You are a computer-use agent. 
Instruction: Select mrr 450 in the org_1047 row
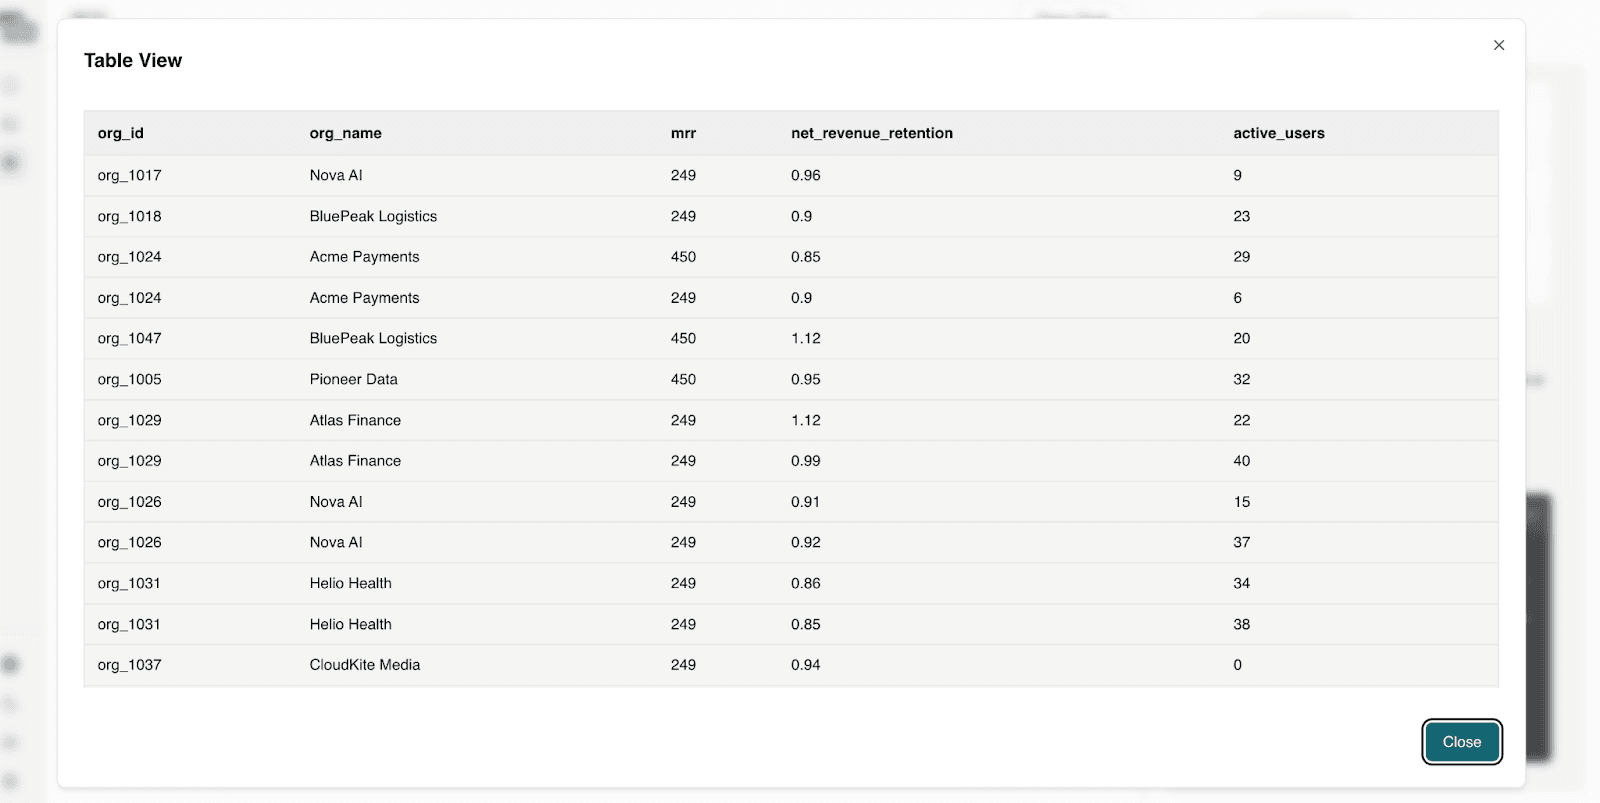coord(683,338)
